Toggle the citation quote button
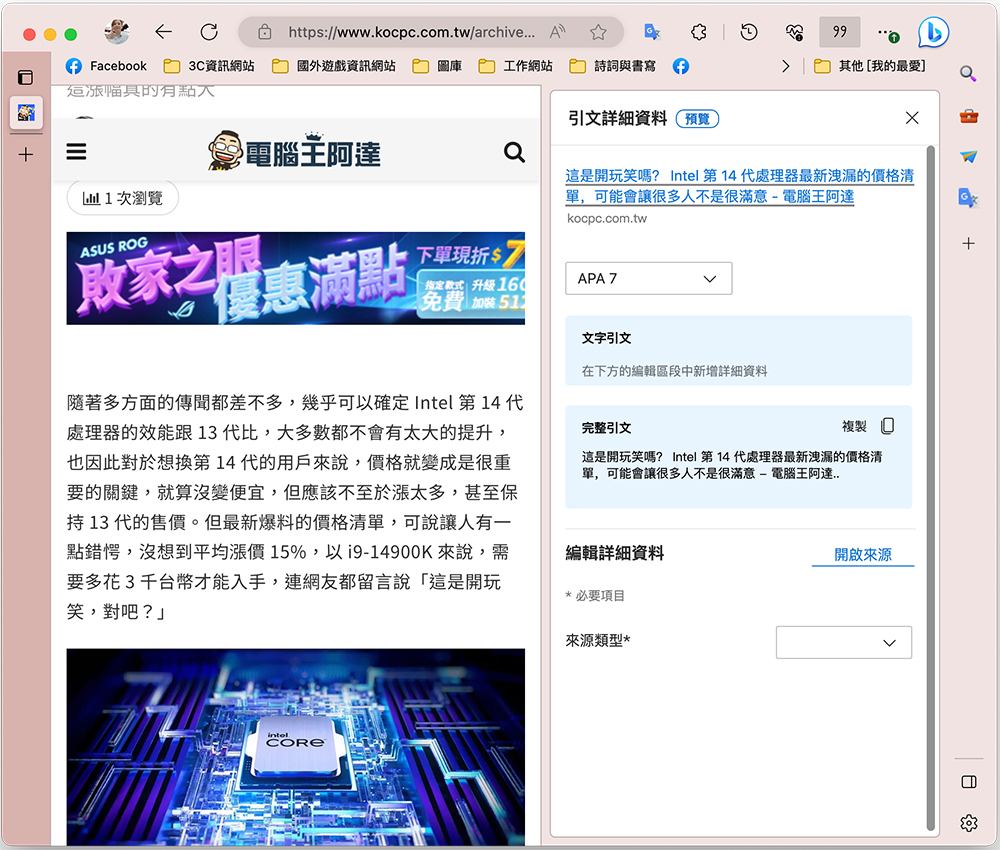Screen dimensions: 1000x850 tap(840, 32)
